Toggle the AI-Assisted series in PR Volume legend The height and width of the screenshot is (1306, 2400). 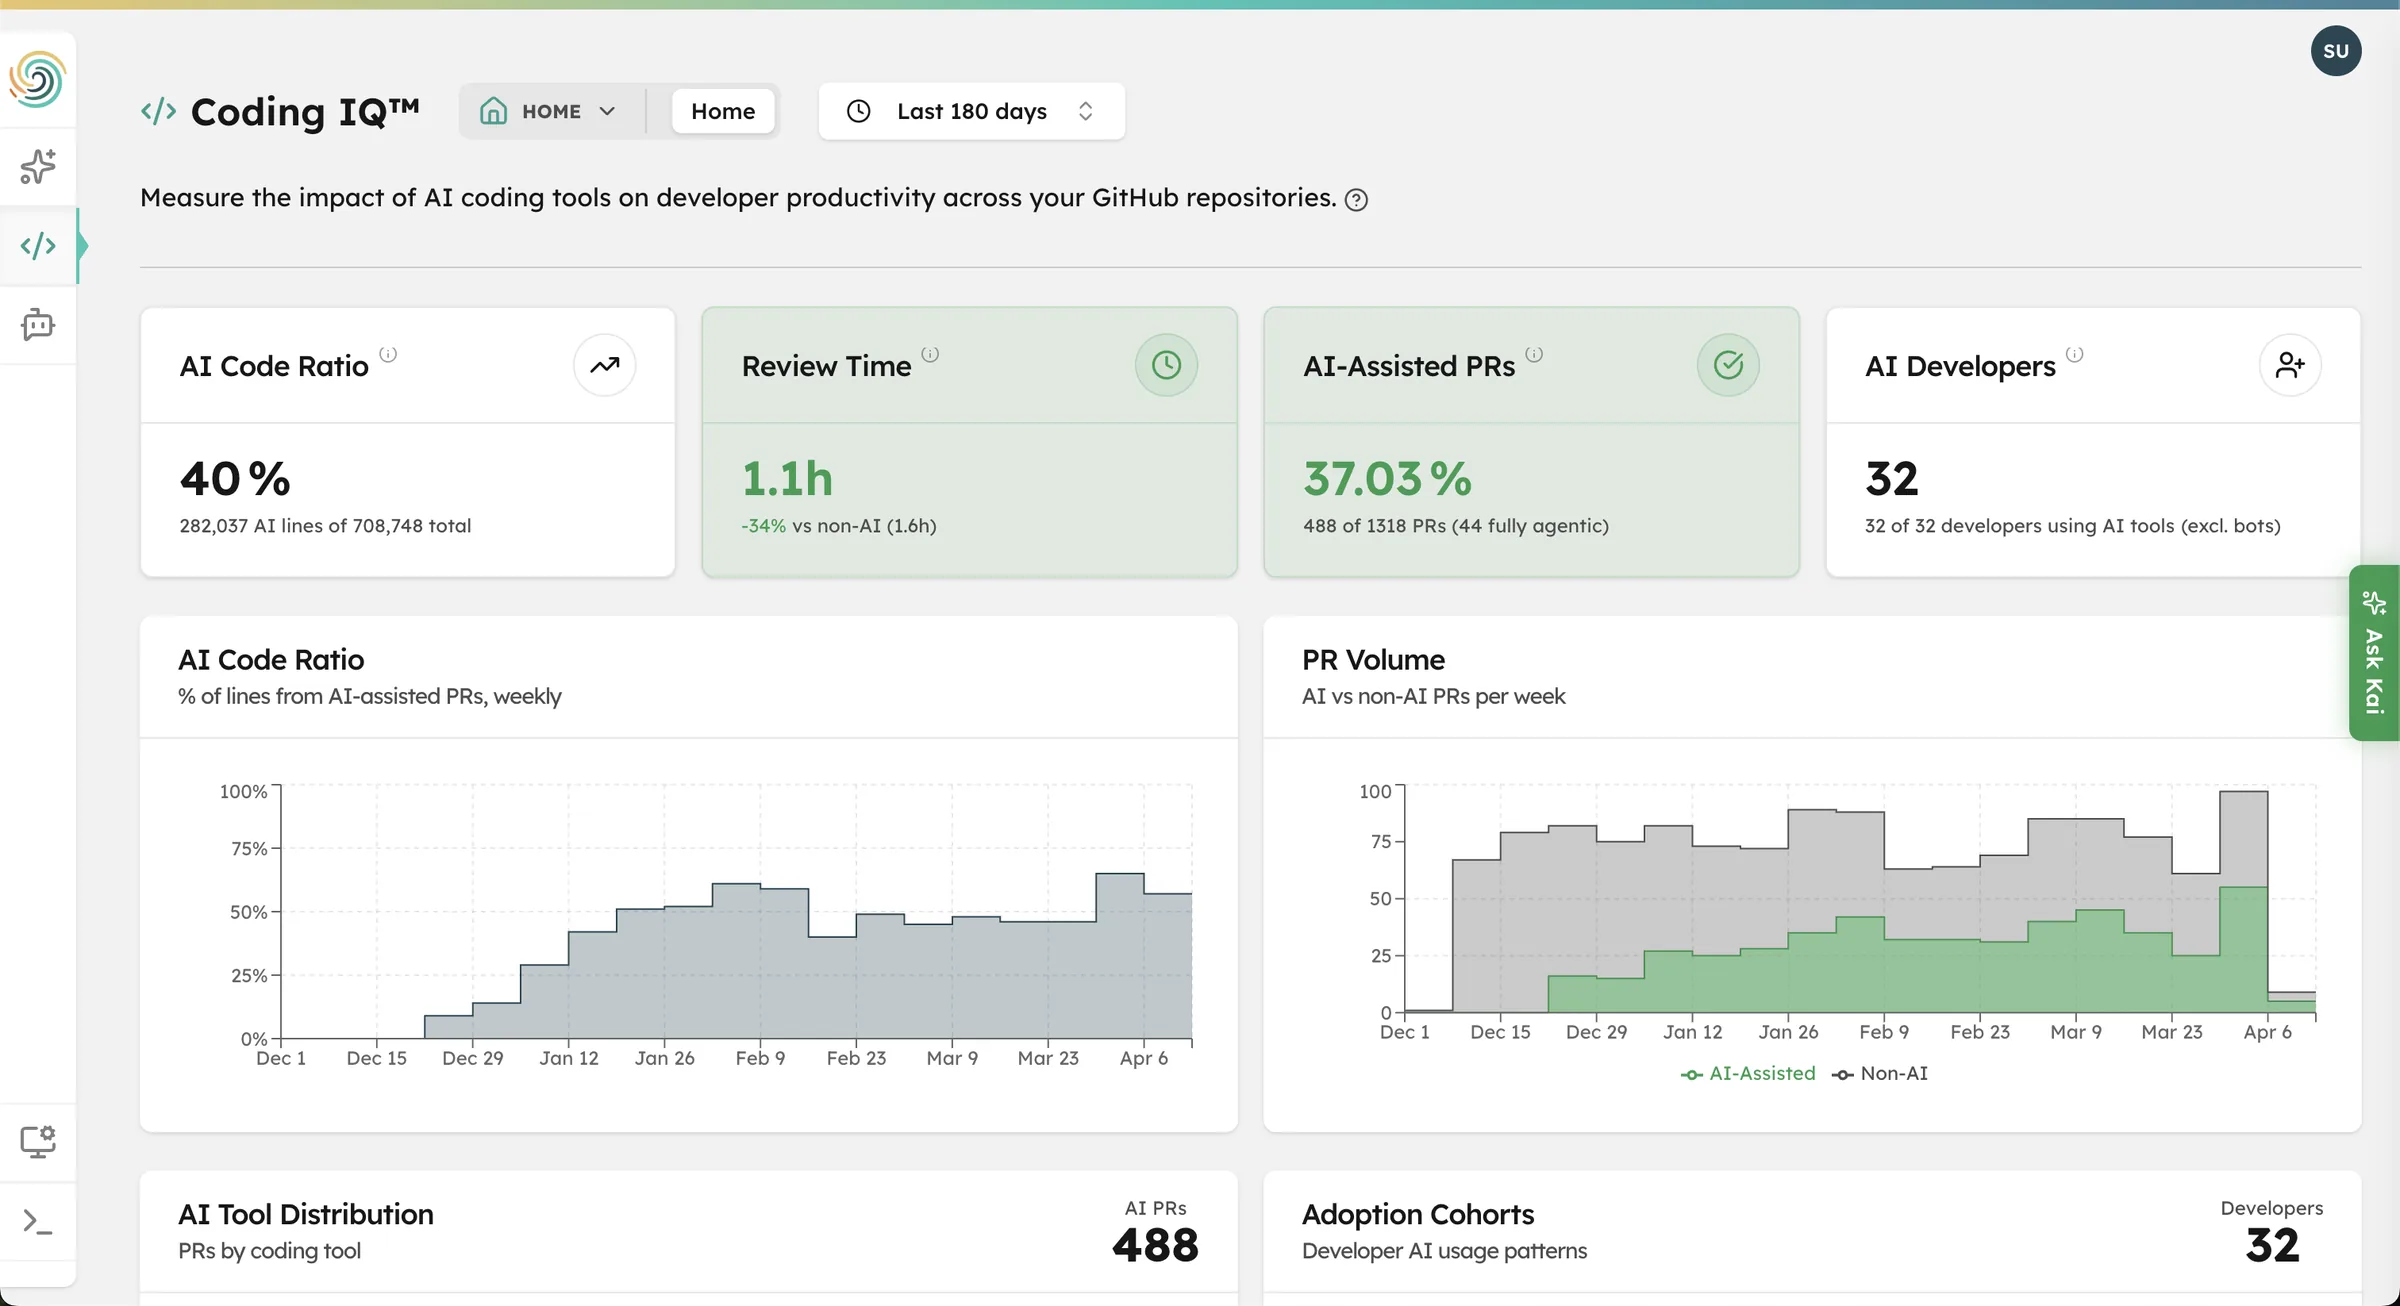tap(1747, 1073)
